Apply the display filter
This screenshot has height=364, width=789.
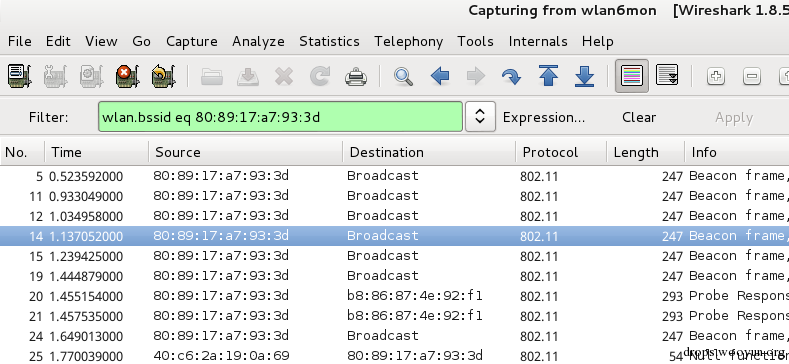(x=734, y=118)
